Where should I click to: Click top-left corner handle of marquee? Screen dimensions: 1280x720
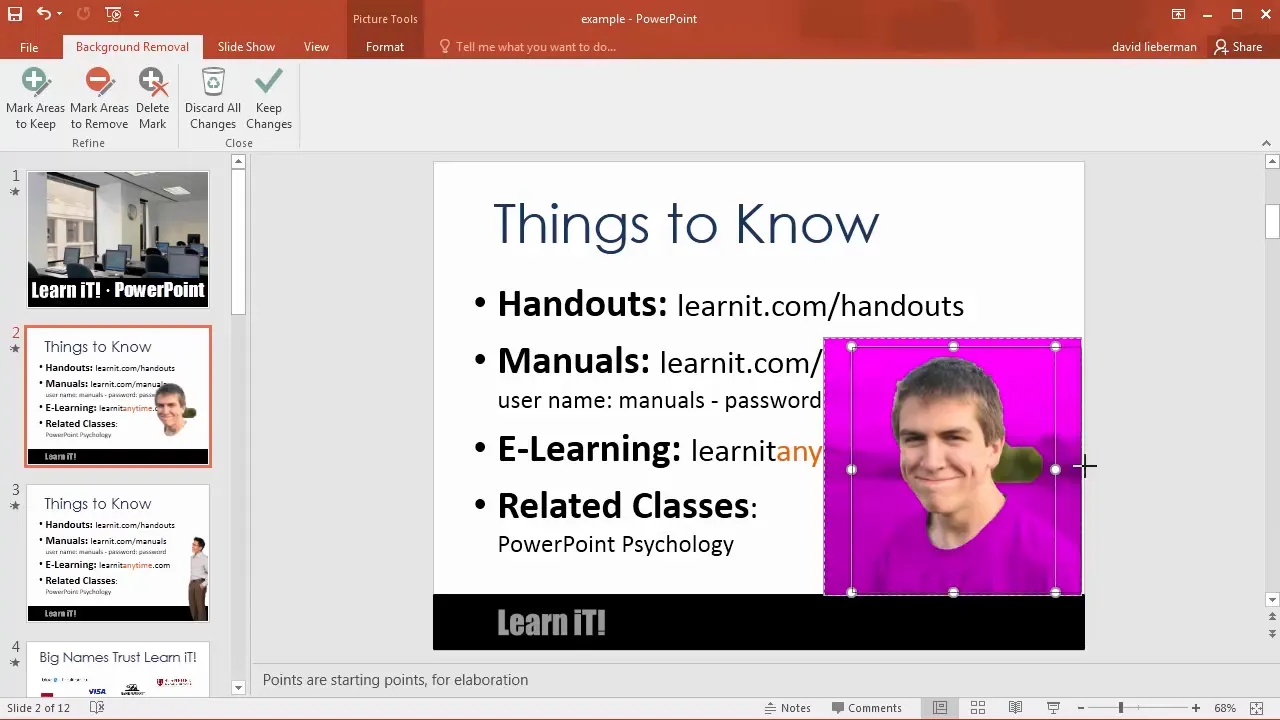pyautogui.click(x=851, y=347)
